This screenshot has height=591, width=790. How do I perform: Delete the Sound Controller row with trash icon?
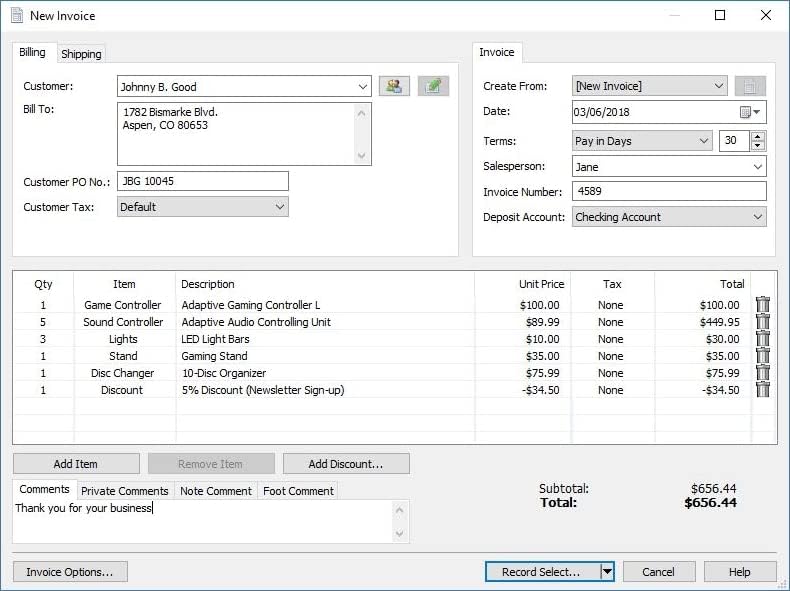click(x=763, y=322)
